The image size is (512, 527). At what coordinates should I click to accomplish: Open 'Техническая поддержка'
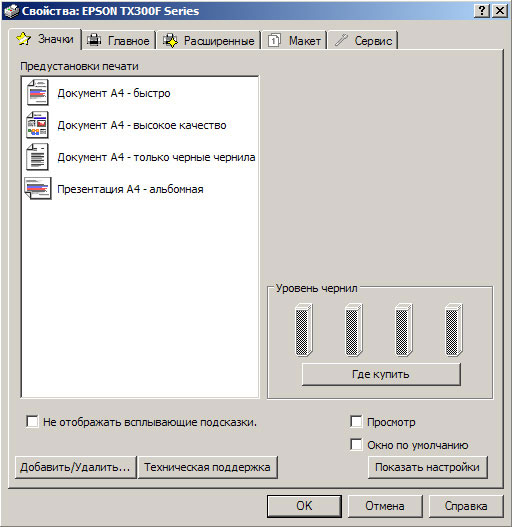[208, 467]
